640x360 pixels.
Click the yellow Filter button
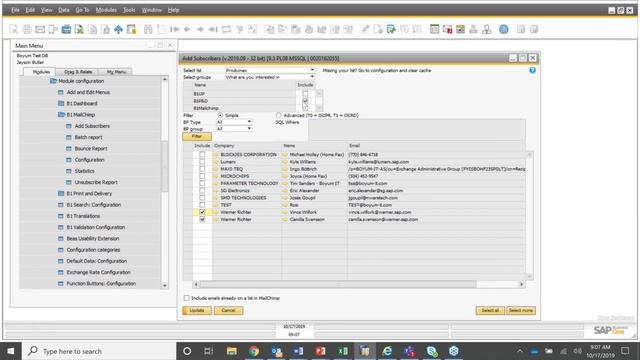197,136
